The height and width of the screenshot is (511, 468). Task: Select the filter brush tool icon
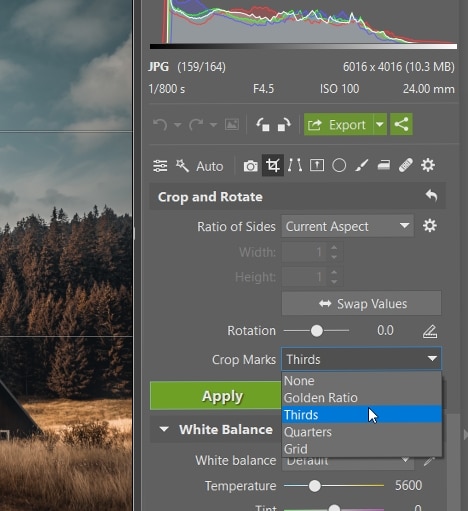[361, 165]
